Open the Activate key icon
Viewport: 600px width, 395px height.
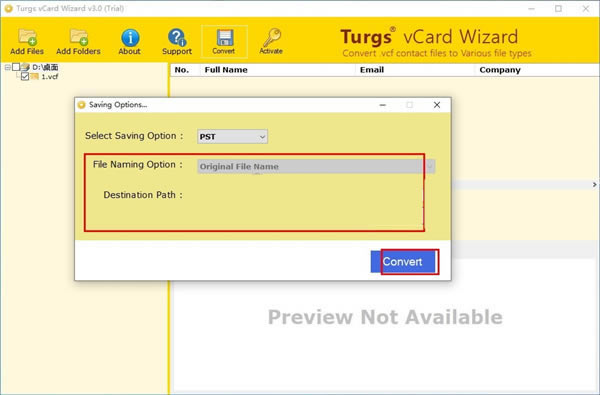[271, 41]
